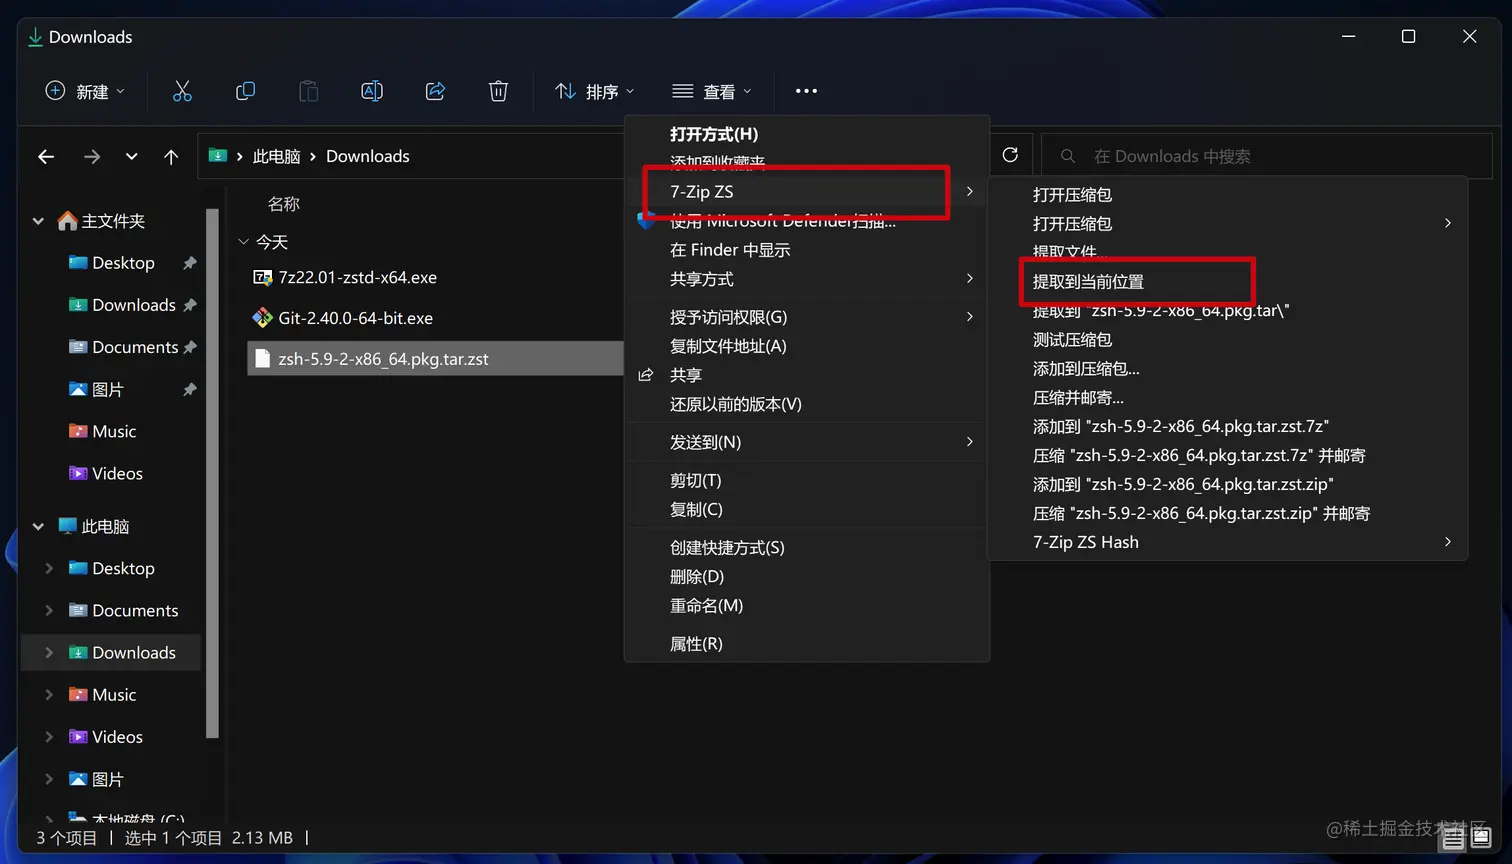Open the 授予访问权限(G) submenu

coord(807,317)
